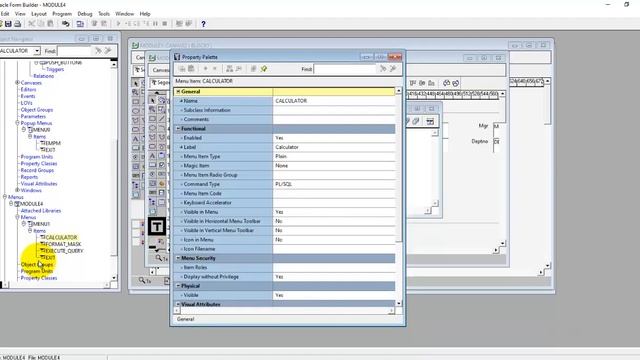This screenshot has height=360, width=640.
Task: Collapse the MENU1 node in navigator
Action: point(24,224)
